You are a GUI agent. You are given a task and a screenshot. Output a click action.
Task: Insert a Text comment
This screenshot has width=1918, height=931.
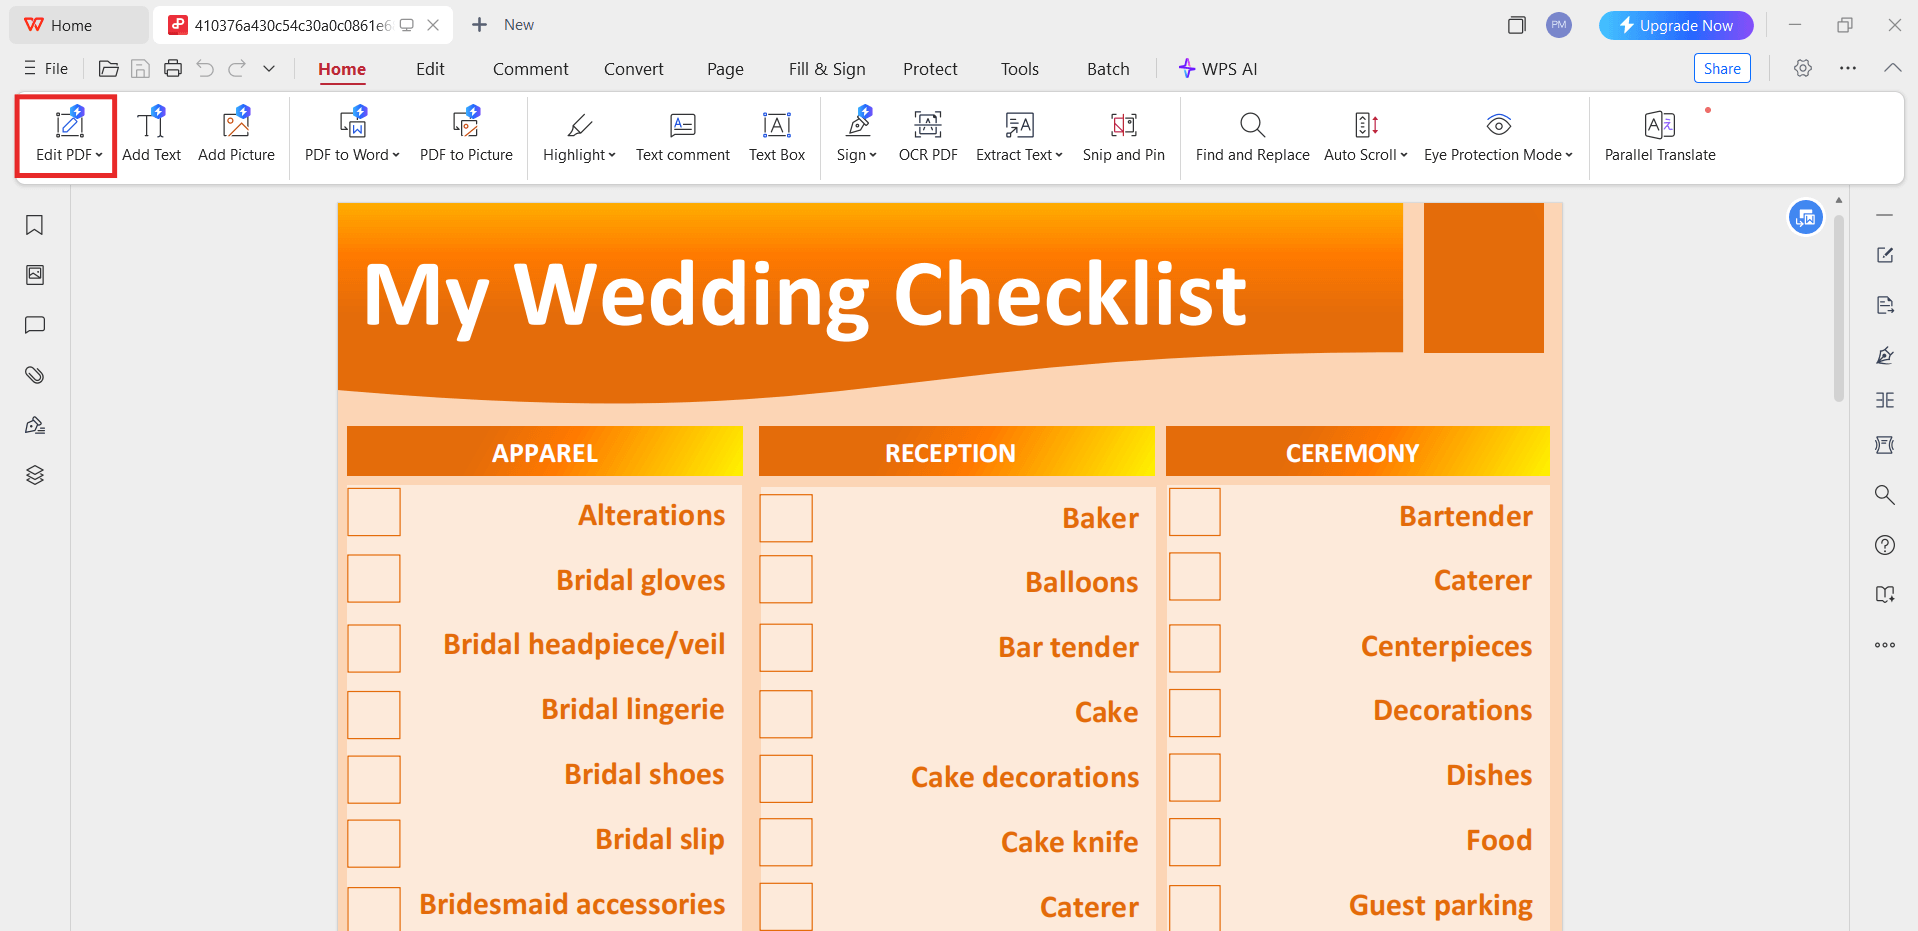coord(683,135)
